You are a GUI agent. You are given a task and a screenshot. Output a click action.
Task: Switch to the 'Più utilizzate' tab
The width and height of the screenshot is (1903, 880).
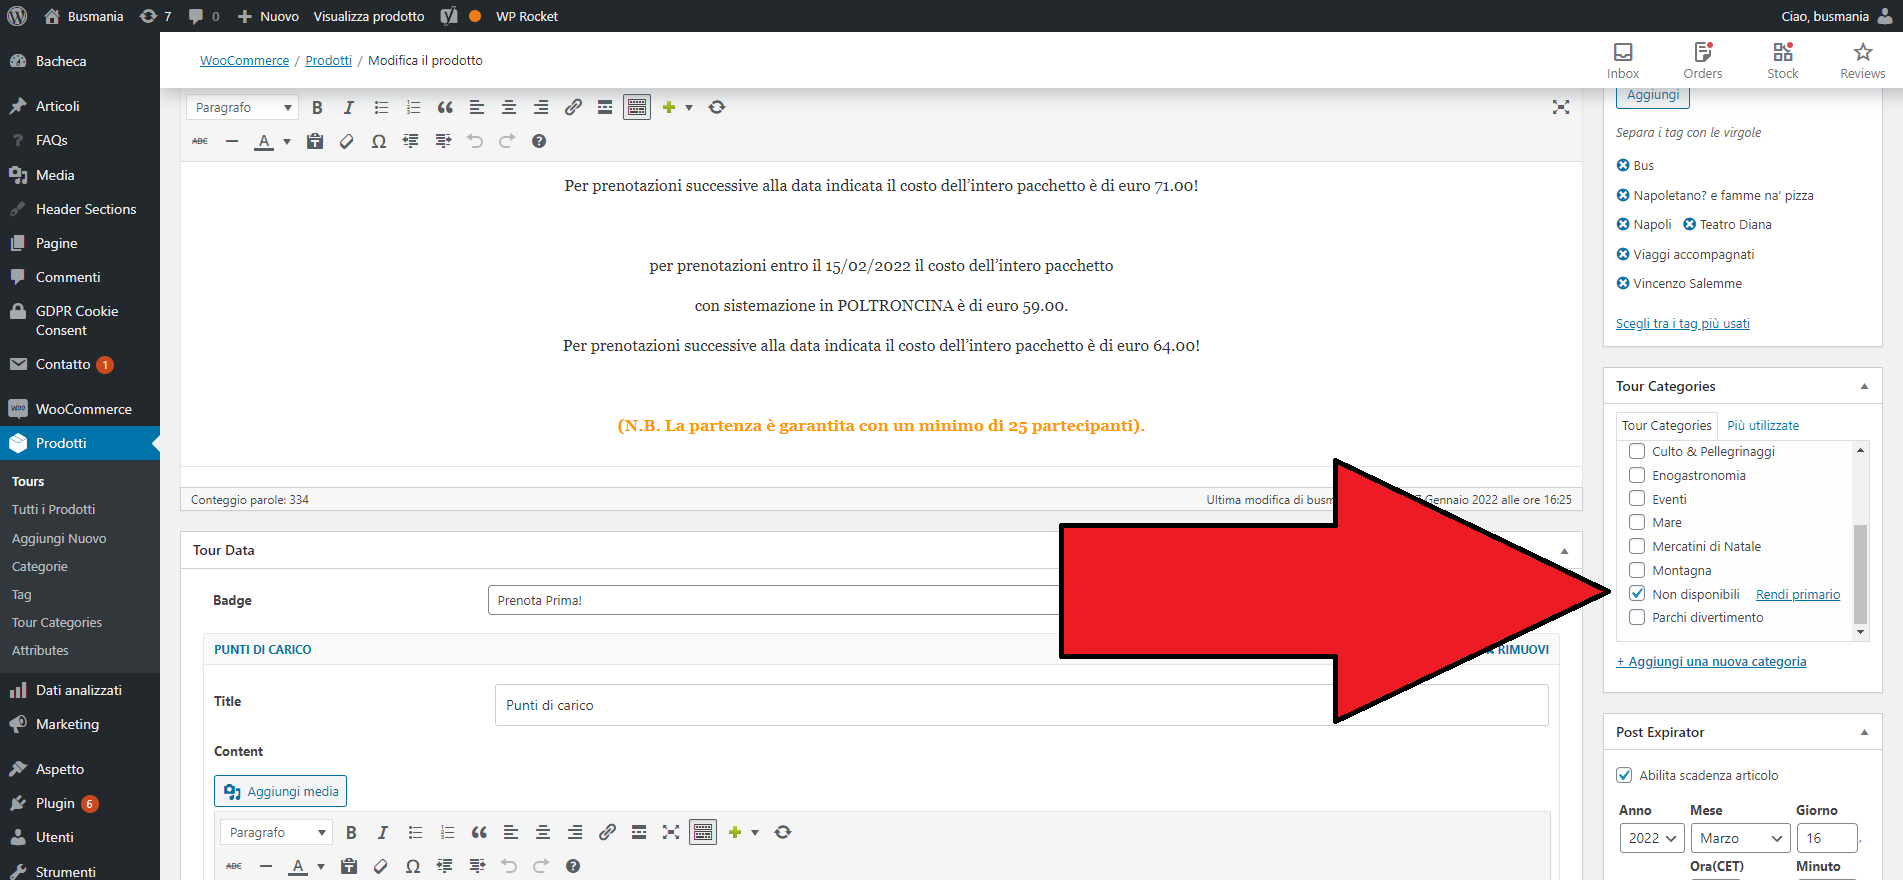[1763, 426]
